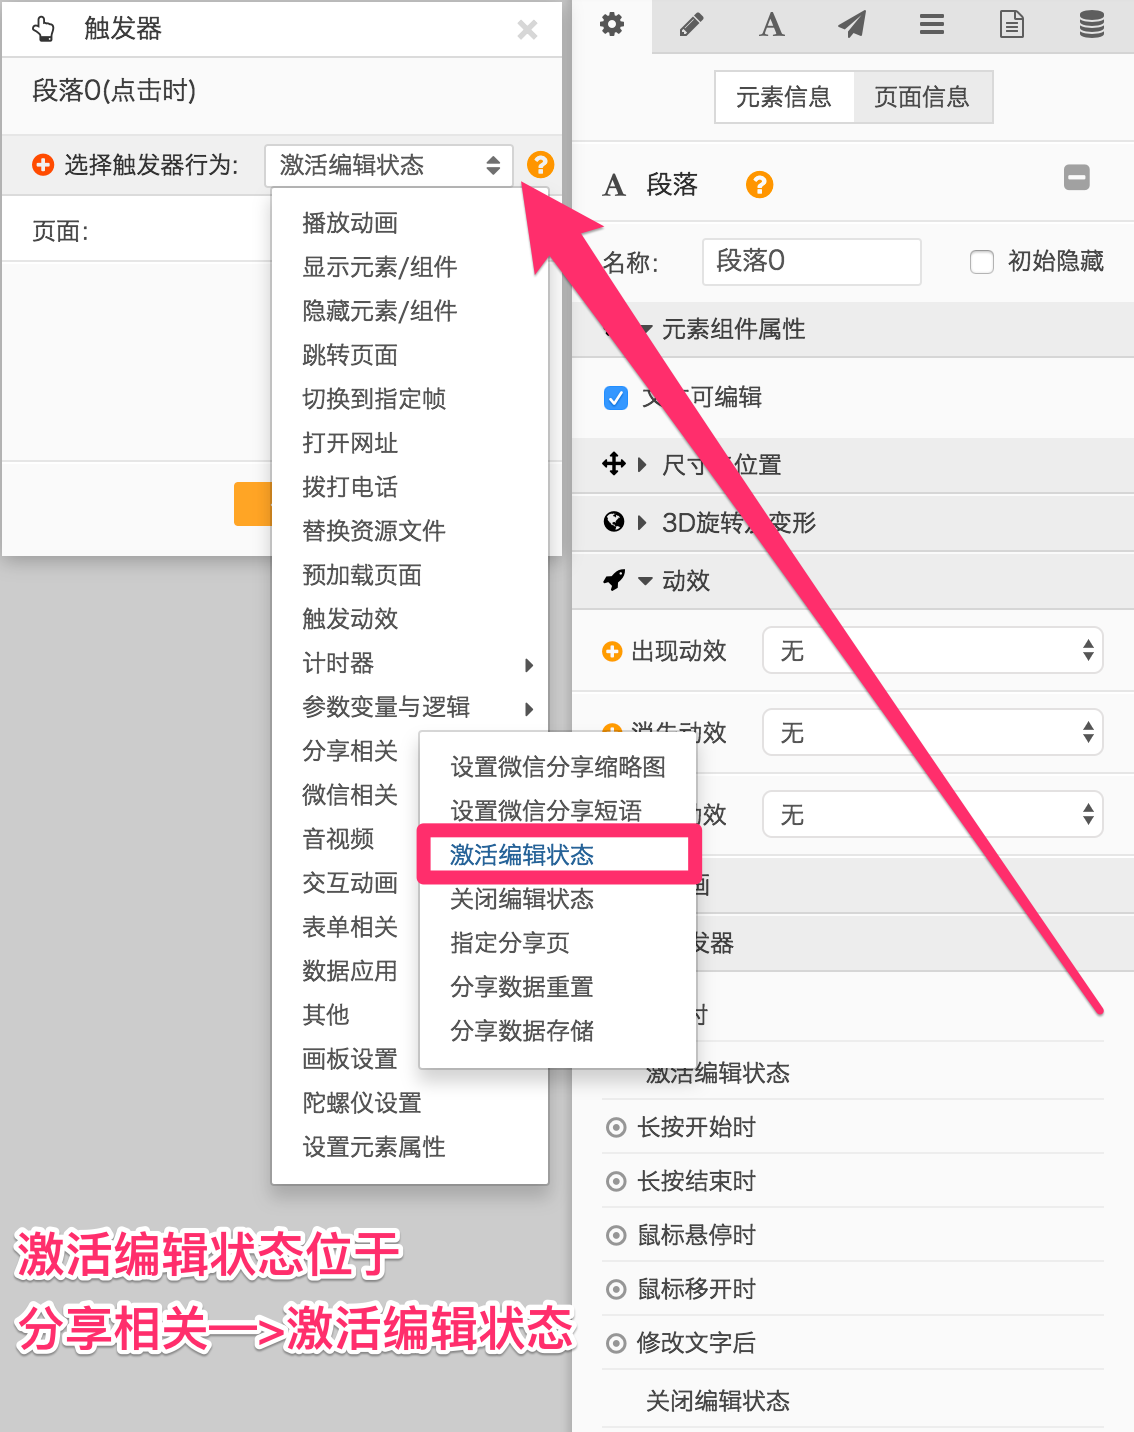This screenshot has width=1134, height=1432.
Task: Choose 关闭编辑状态 from the submenu
Action: point(522,899)
